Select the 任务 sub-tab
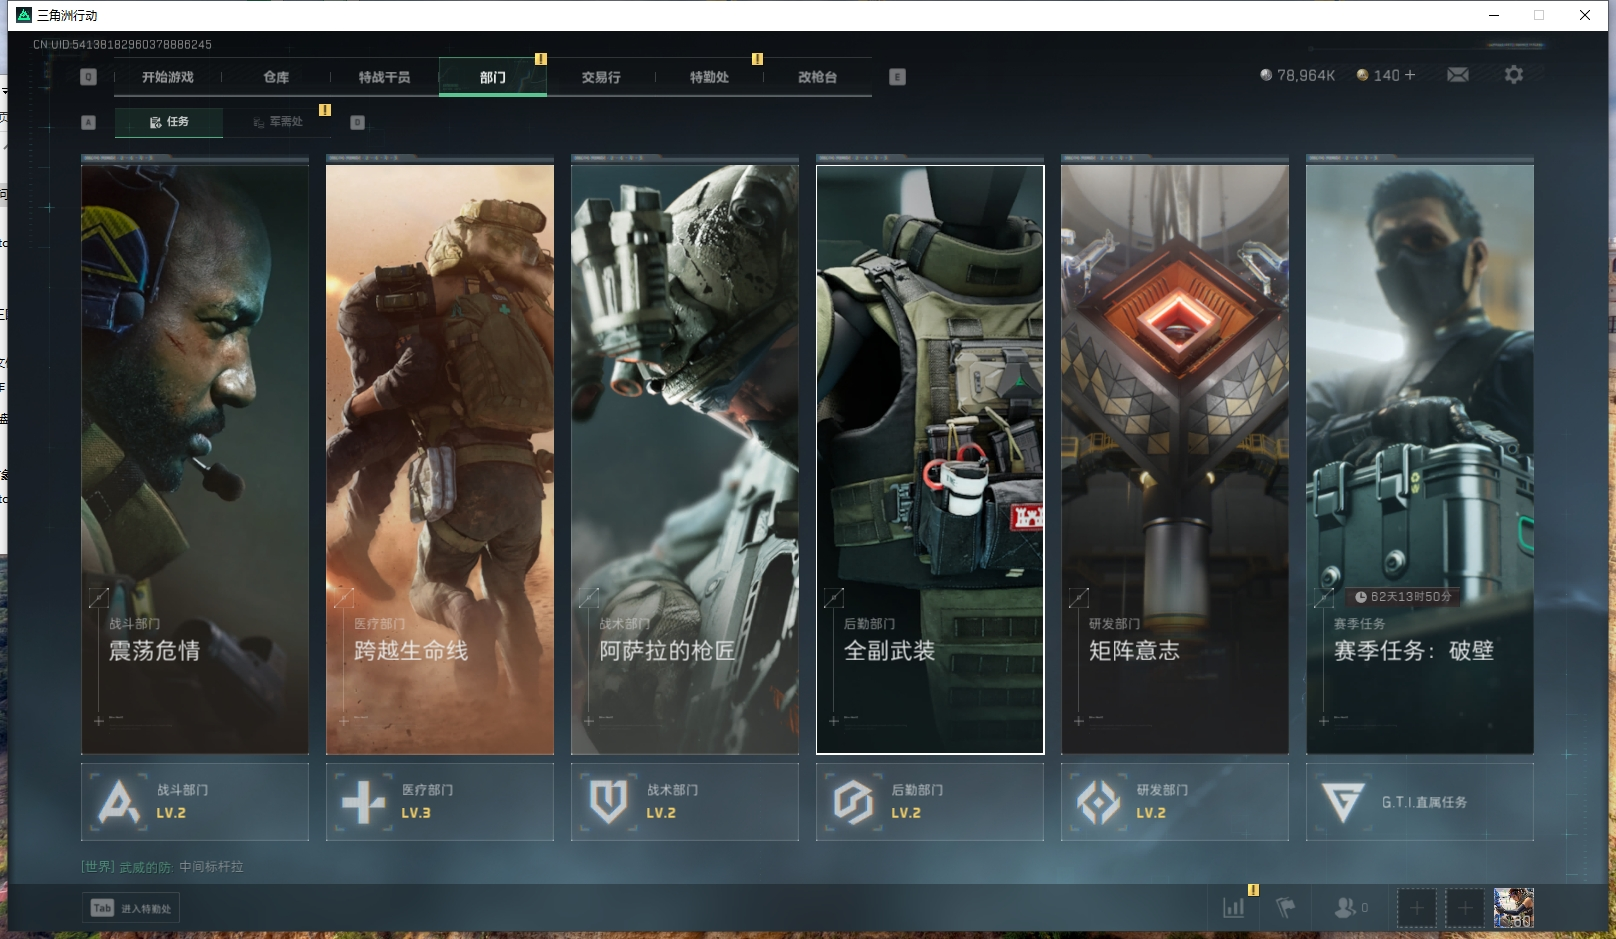The image size is (1616, 939). (169, 122)
